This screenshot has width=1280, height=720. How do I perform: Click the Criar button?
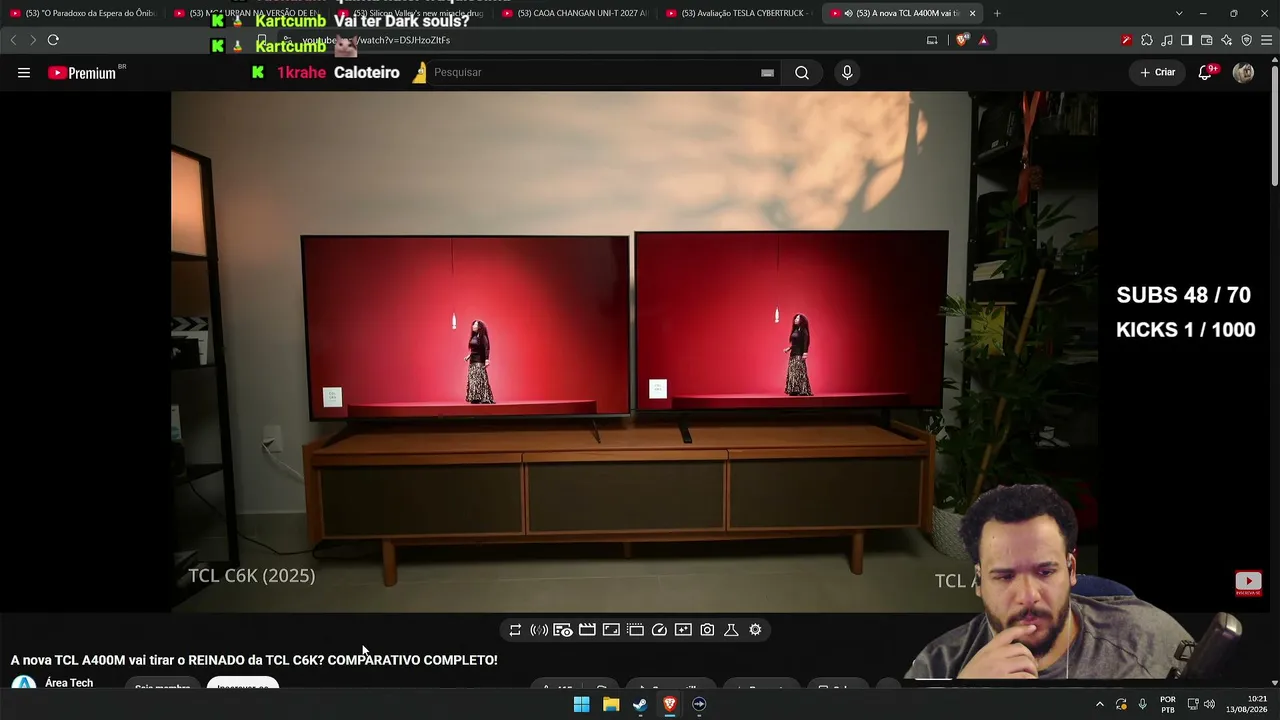coord(1158,72)
